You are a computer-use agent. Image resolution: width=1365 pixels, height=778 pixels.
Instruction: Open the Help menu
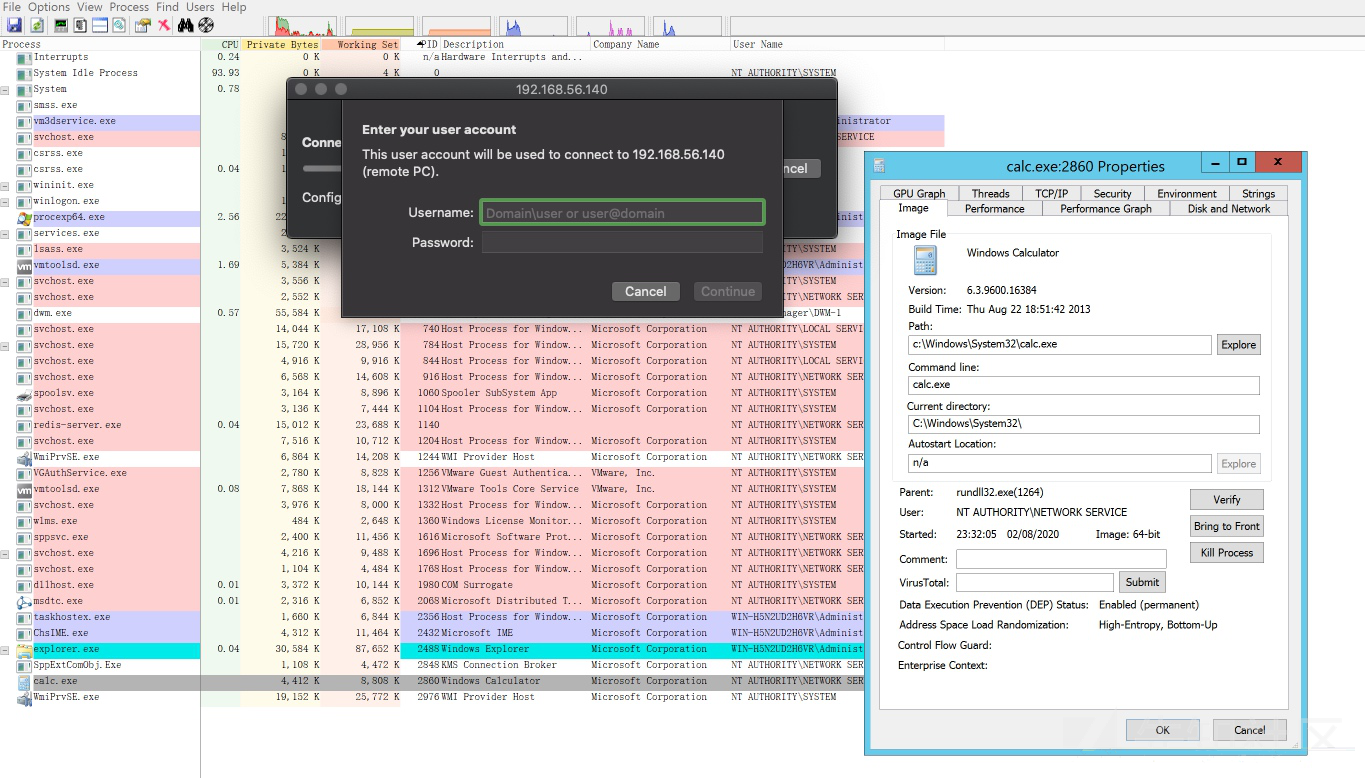pos(234,7)
